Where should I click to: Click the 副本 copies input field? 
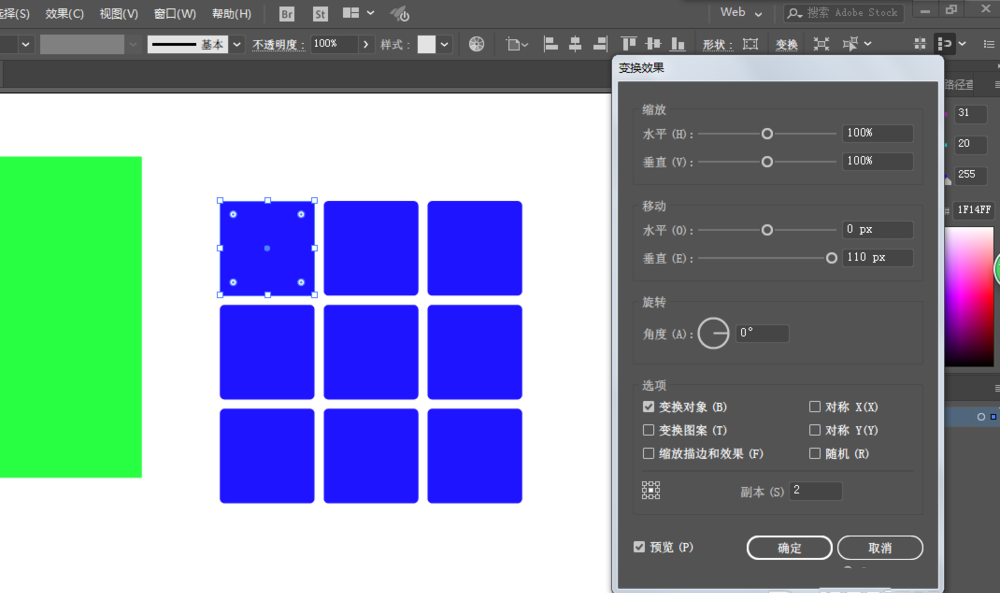pos(816,490)
